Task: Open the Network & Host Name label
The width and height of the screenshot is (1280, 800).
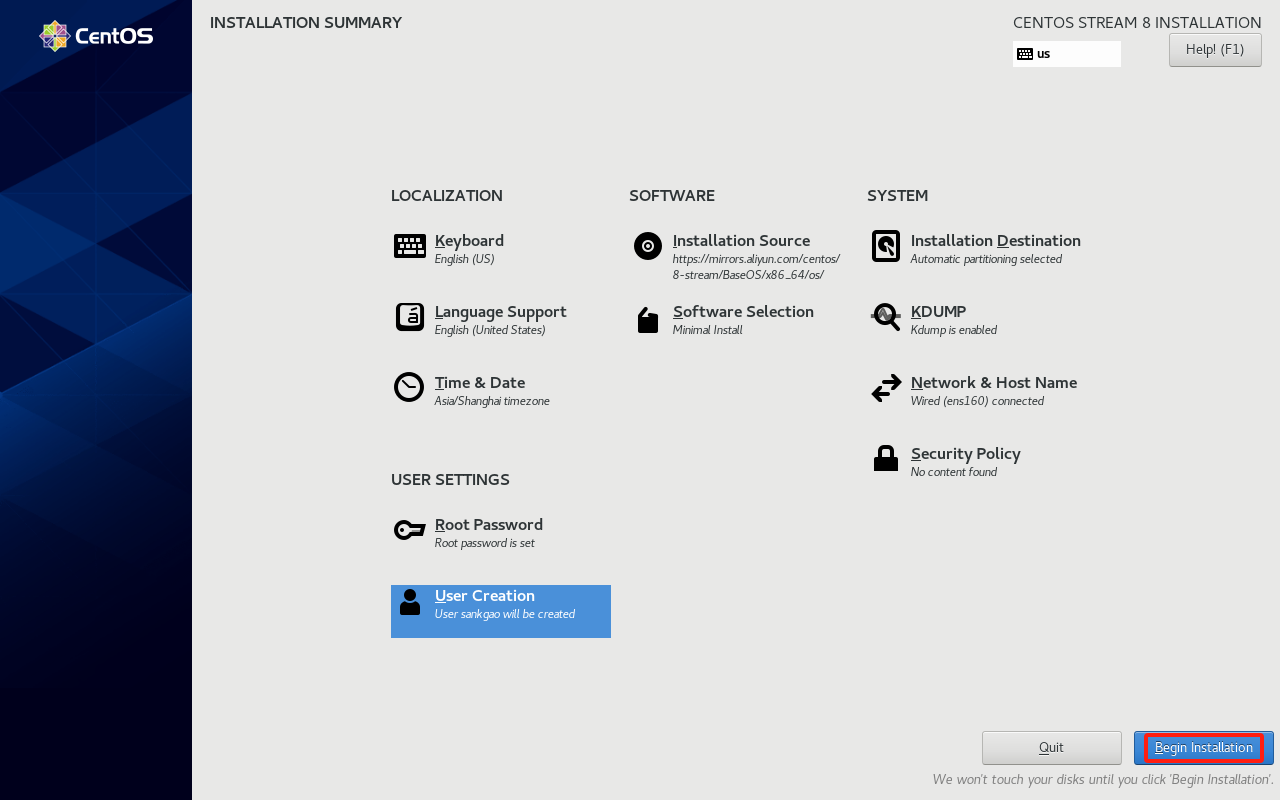Action: (993, 383)
